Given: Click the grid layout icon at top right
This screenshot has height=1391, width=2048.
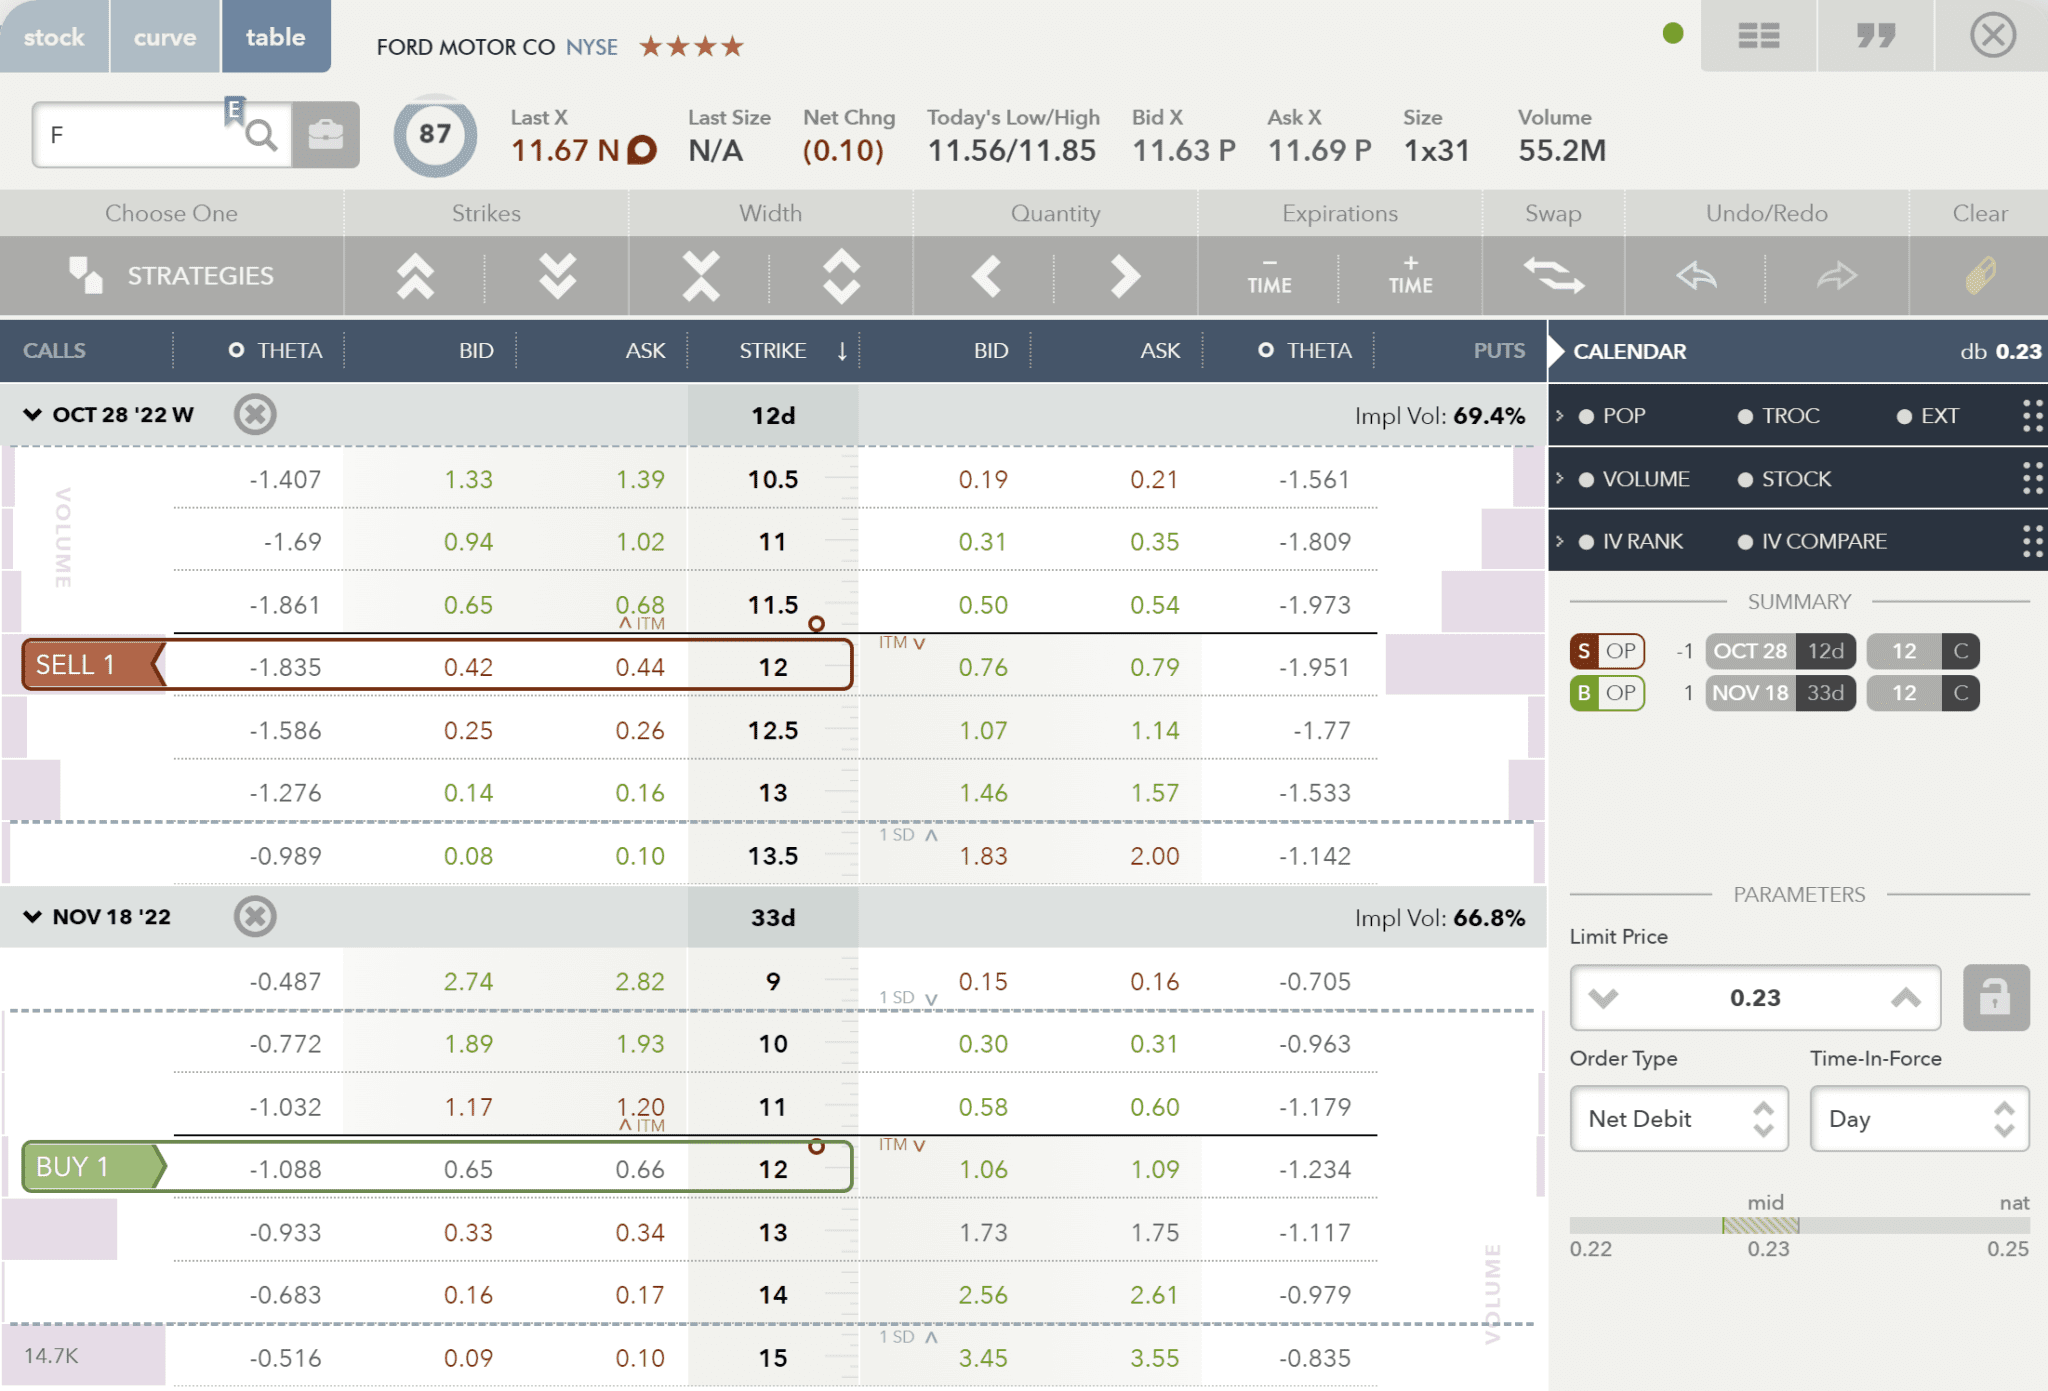Looking at the screenshot, I should [1758, 36].
